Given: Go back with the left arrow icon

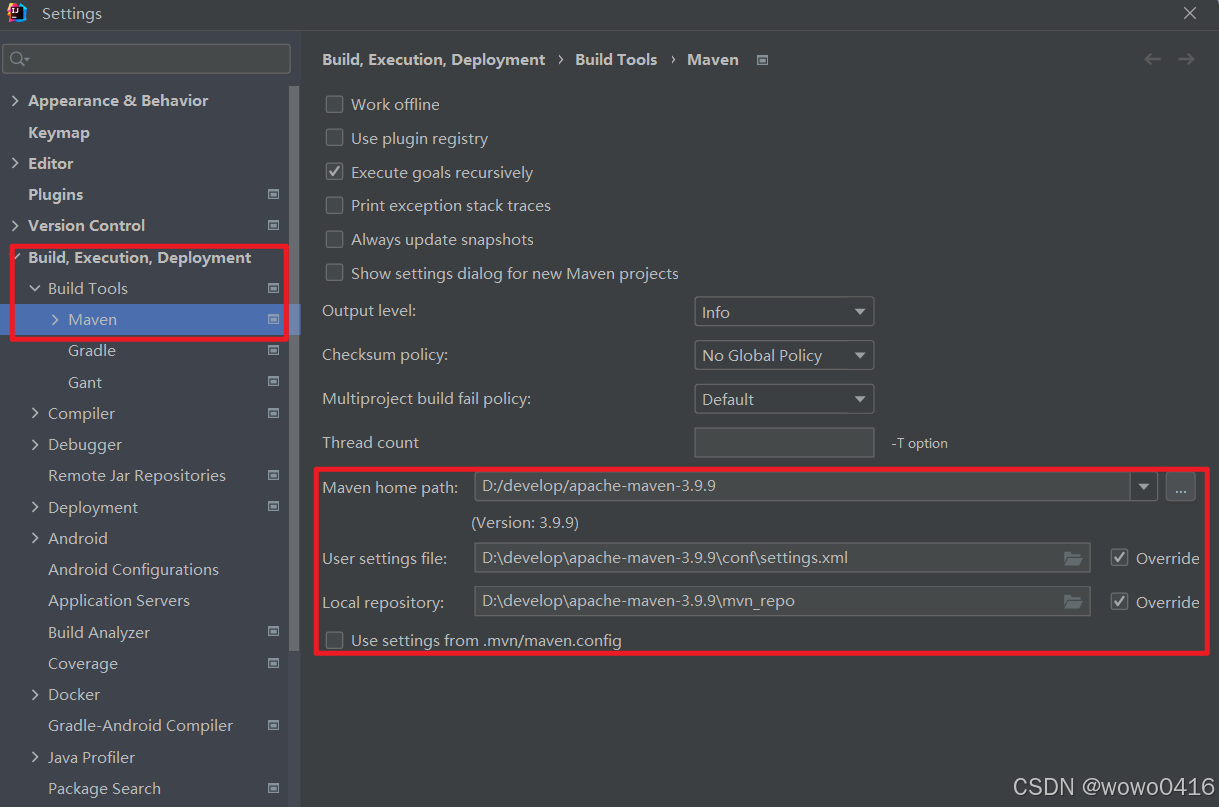Looking at the screenshot, I should point(1152,59).
